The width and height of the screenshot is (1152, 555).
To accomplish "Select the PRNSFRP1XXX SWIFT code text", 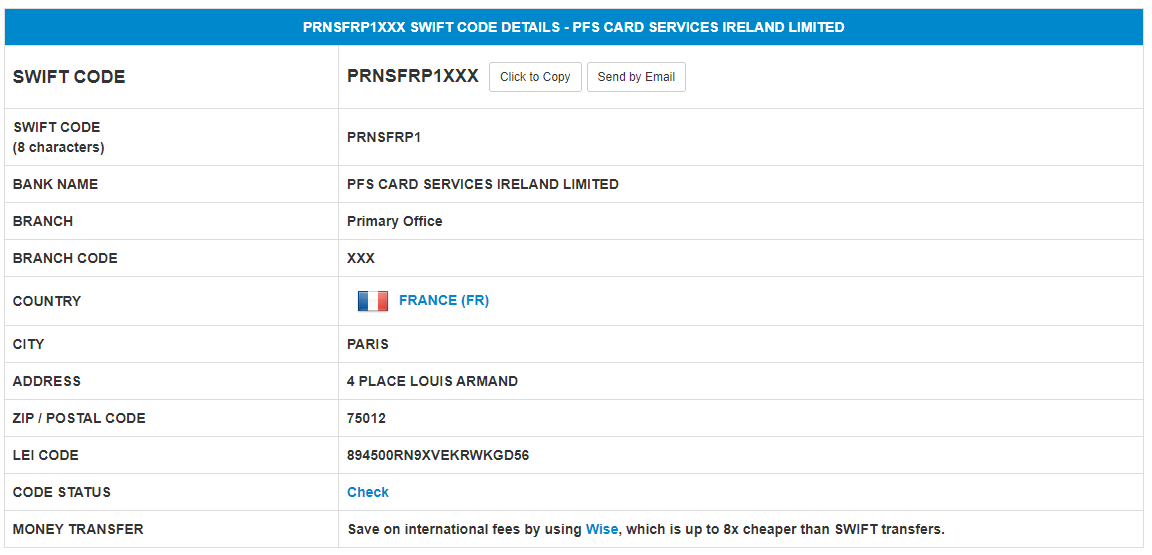I will (413, 76).
